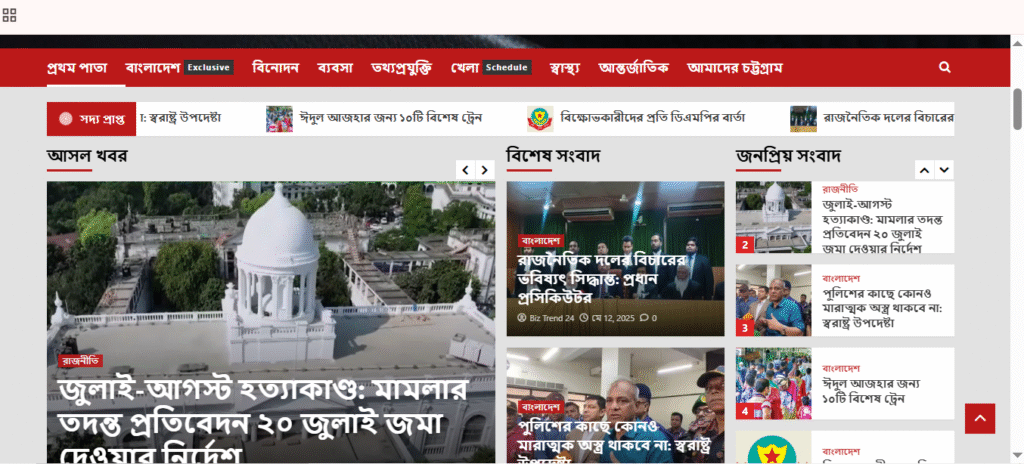Click বাংলাদেশ tag on second বিশেষ সংবাদ card
Screen dimensions: 1024x464
[540, 407]
